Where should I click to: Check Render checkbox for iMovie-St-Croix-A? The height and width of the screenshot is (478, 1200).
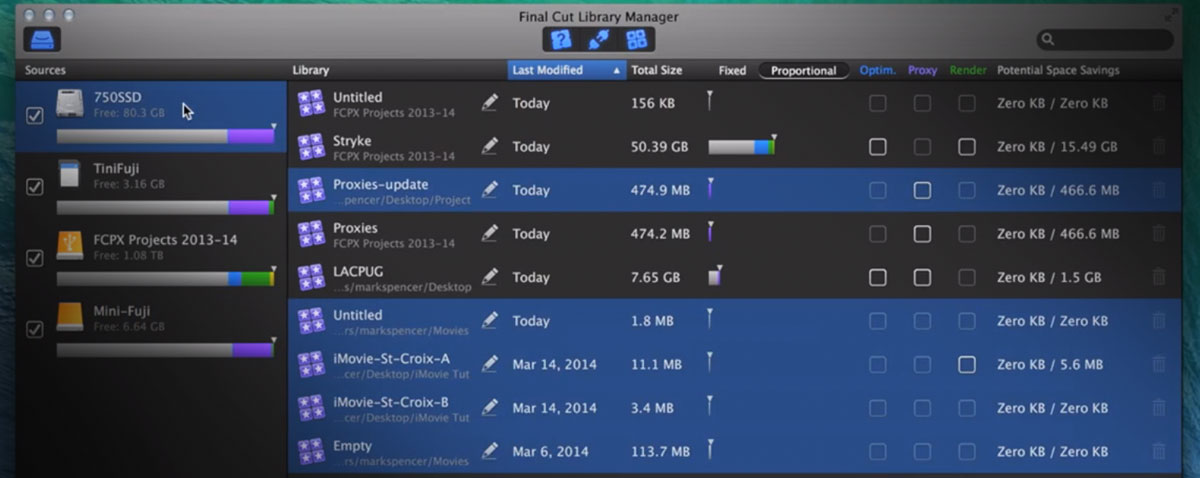(x=966, y=364)
